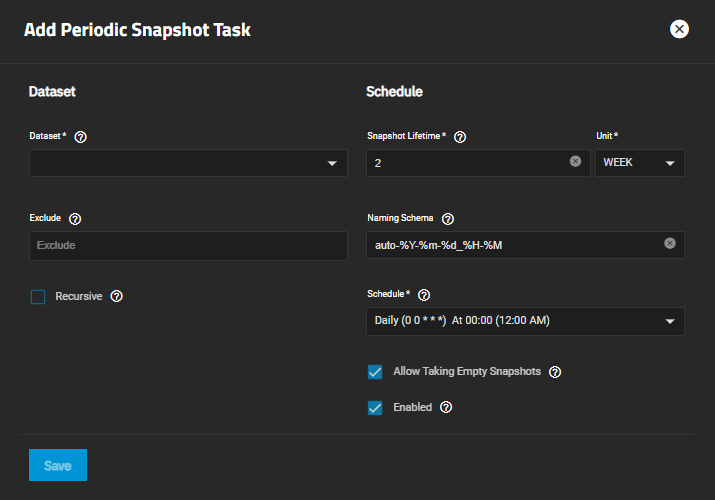Show Naming Schema help tooltip
Viewport: 715px width, 500px height.
pyautogui.click(x=447, y=218)
